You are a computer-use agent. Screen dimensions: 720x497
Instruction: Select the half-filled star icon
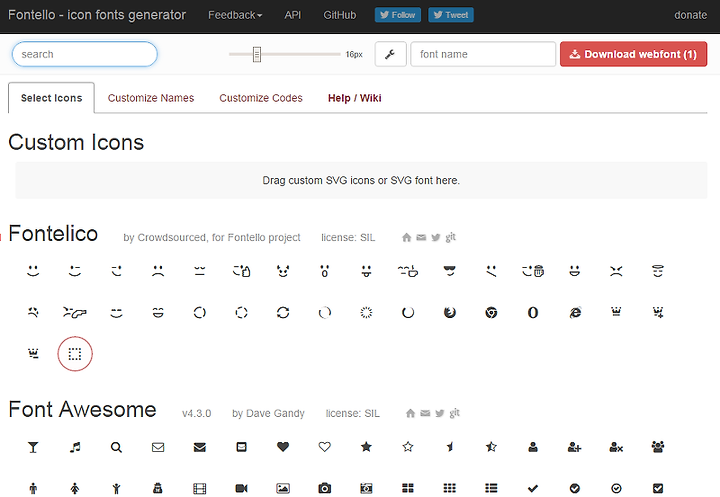[491, 446]
